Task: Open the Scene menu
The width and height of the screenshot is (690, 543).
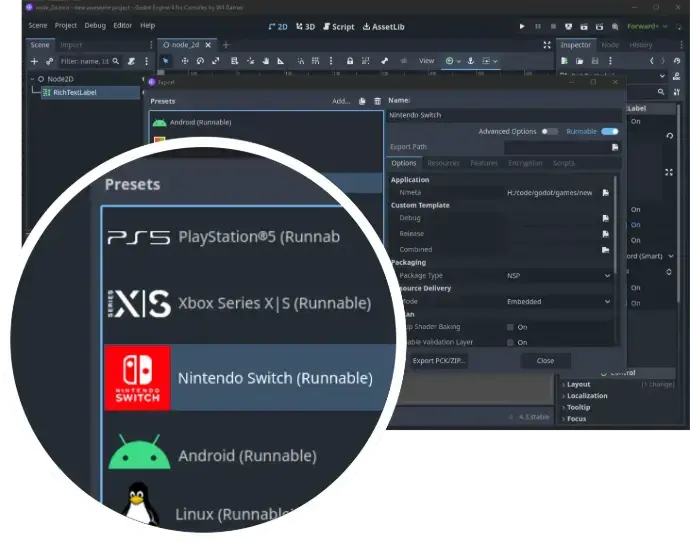Action: (38, 26)
